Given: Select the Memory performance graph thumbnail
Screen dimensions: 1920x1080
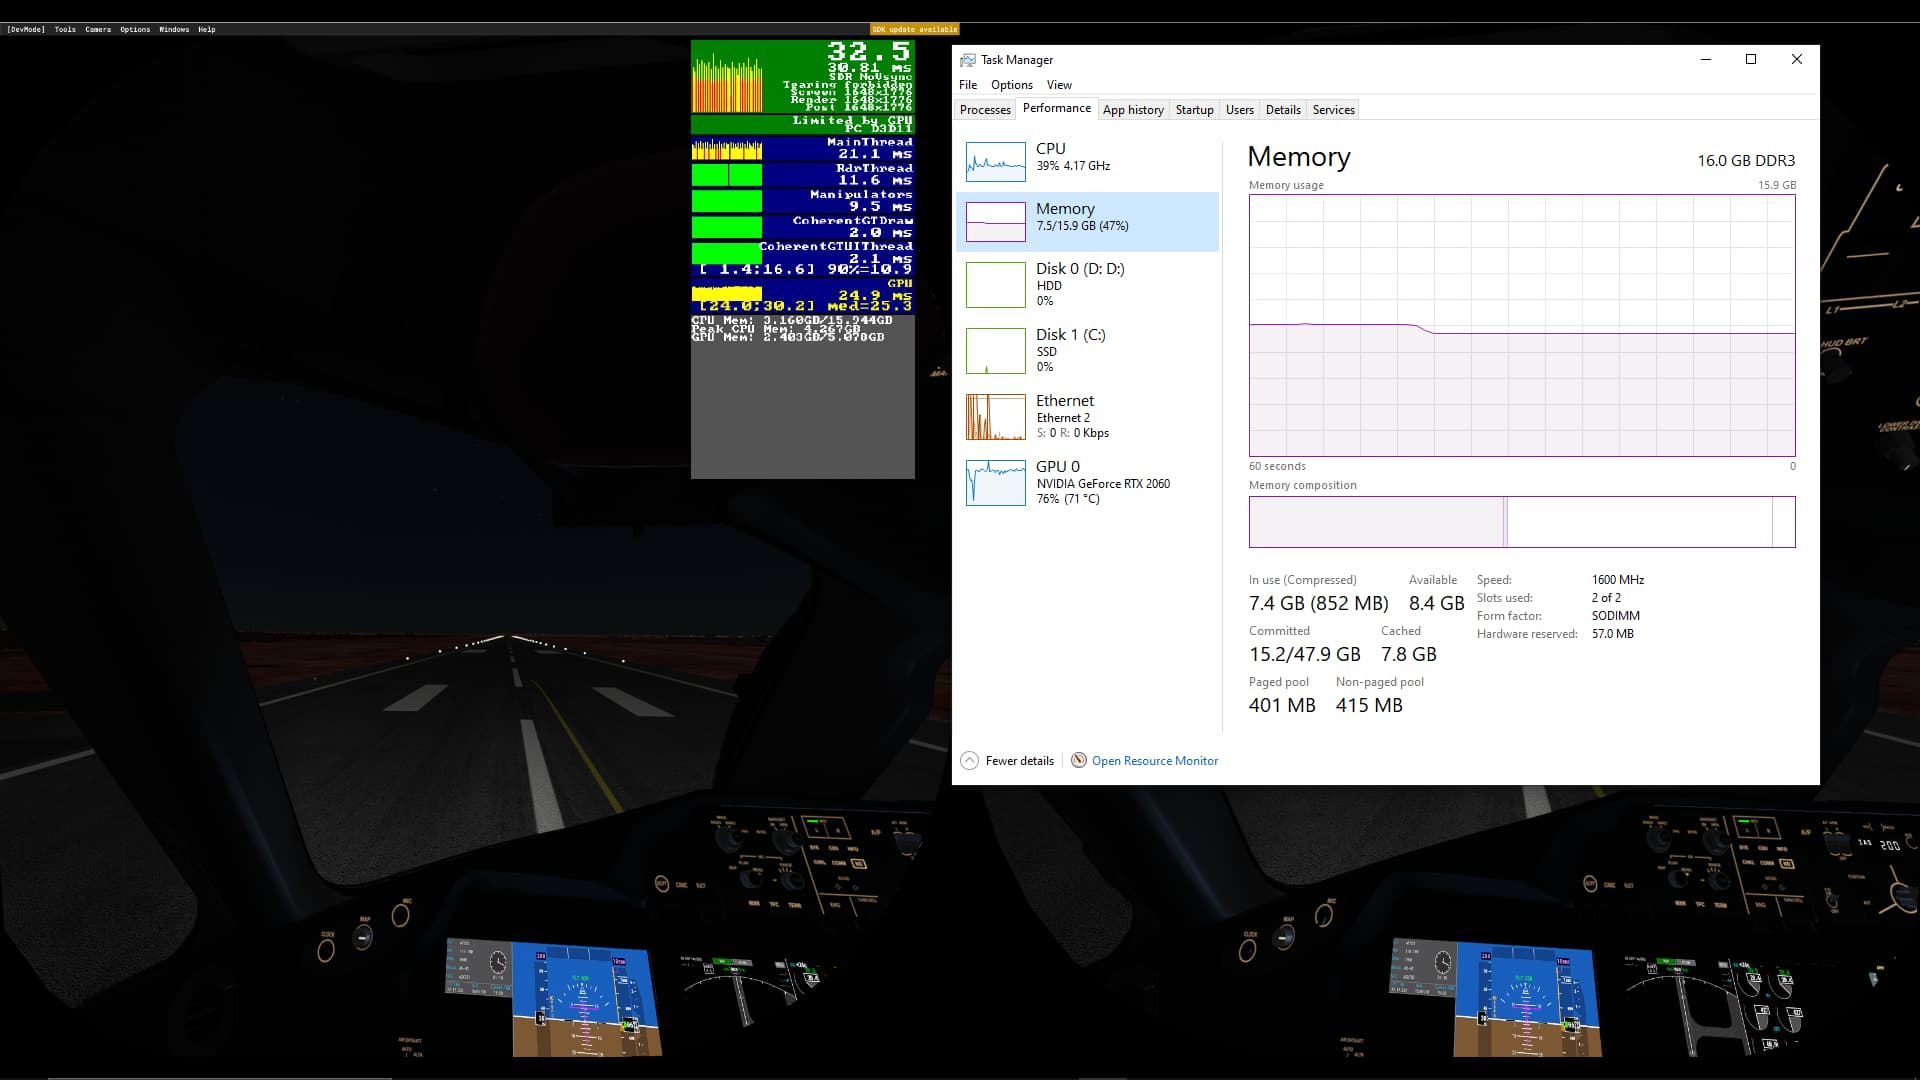Looking at the screenshot, I should (995, 221).
